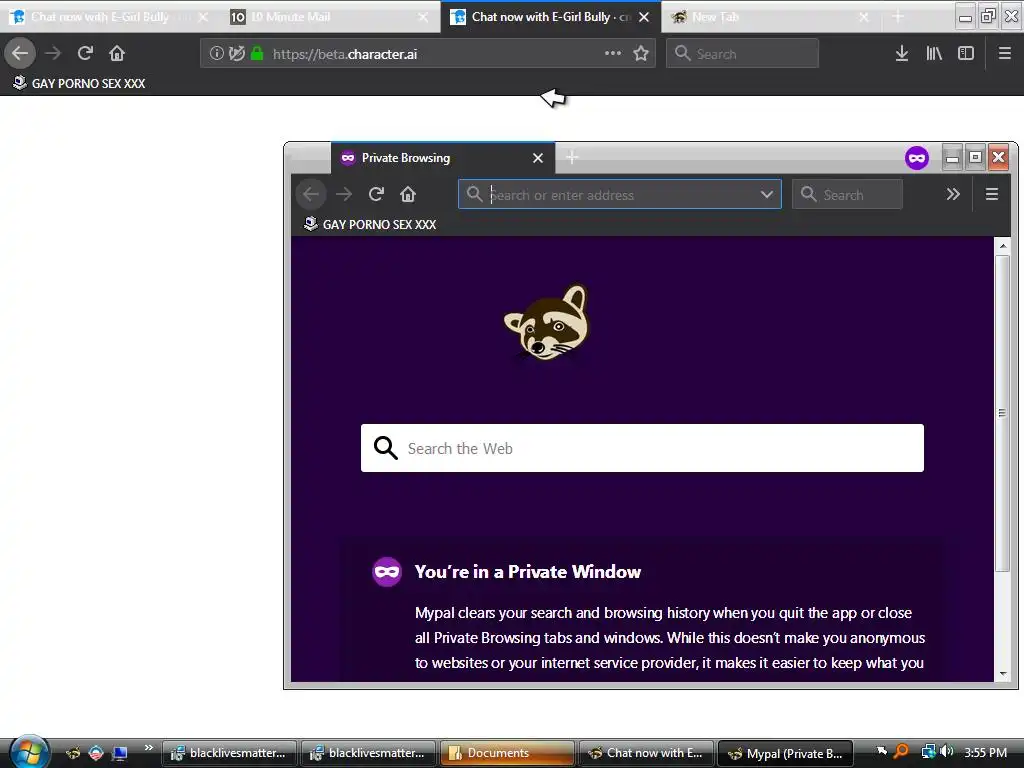Click the Private window vertical scrollbar thumb

(1002, 413)
